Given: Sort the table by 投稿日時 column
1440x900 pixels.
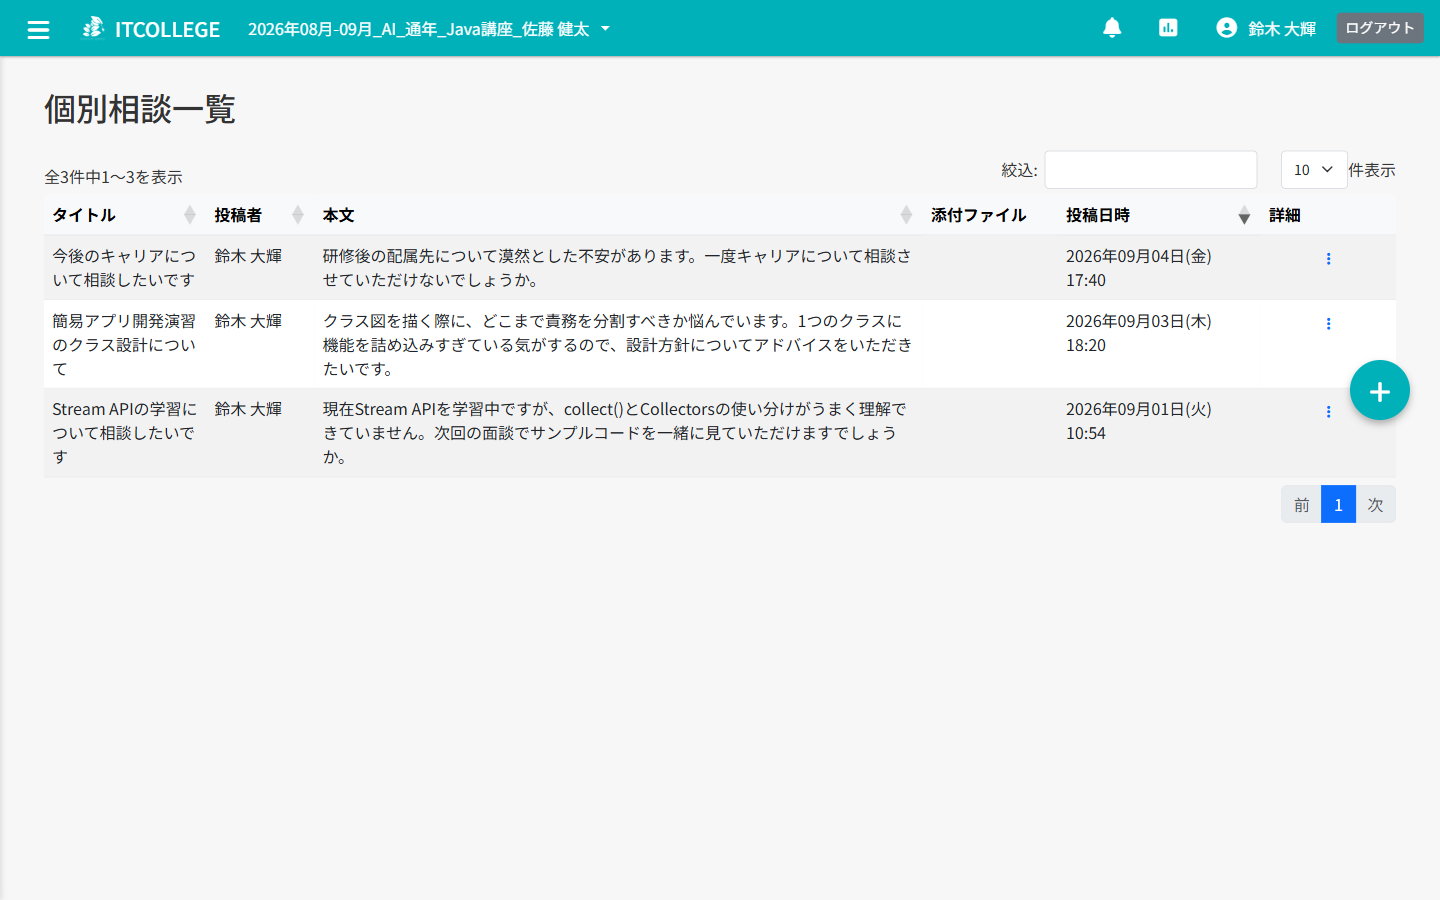Looking at the screenshot, I should 1158,215.
